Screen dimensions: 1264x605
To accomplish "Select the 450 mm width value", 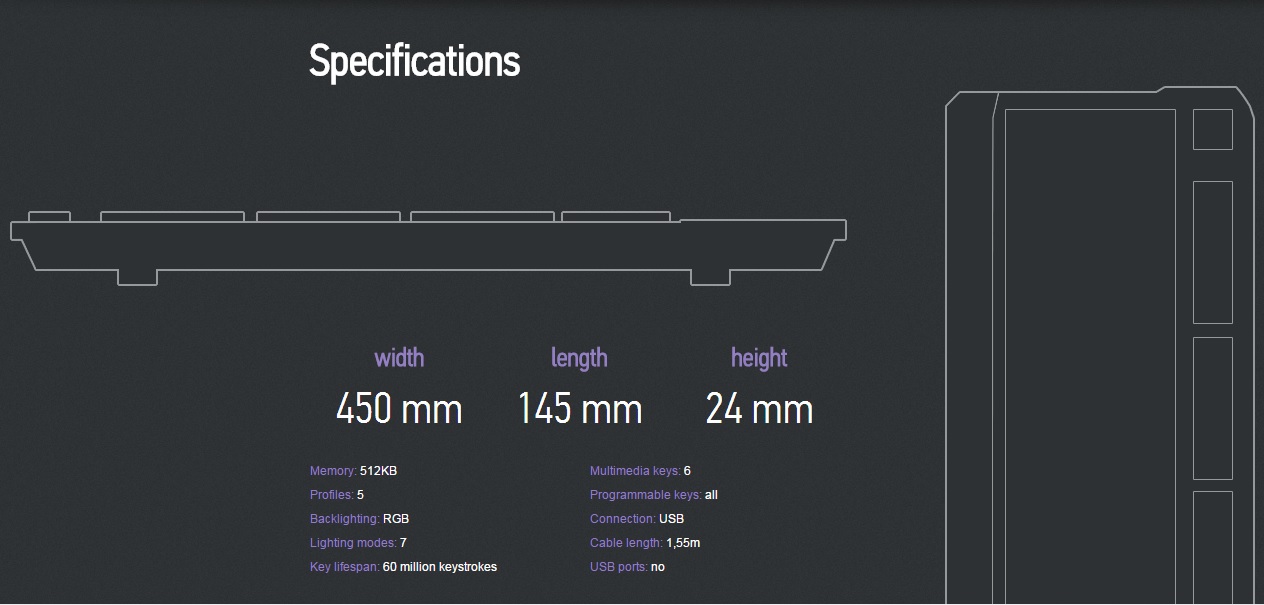I will tap(399, 409).
